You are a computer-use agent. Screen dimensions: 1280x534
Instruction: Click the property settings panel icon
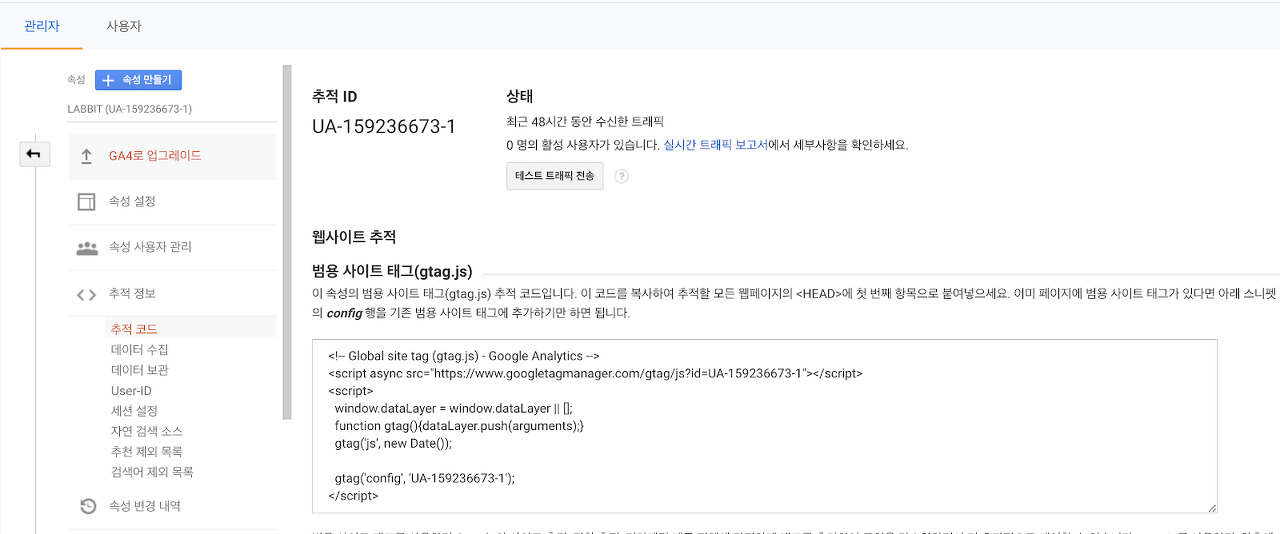[87, 202]
